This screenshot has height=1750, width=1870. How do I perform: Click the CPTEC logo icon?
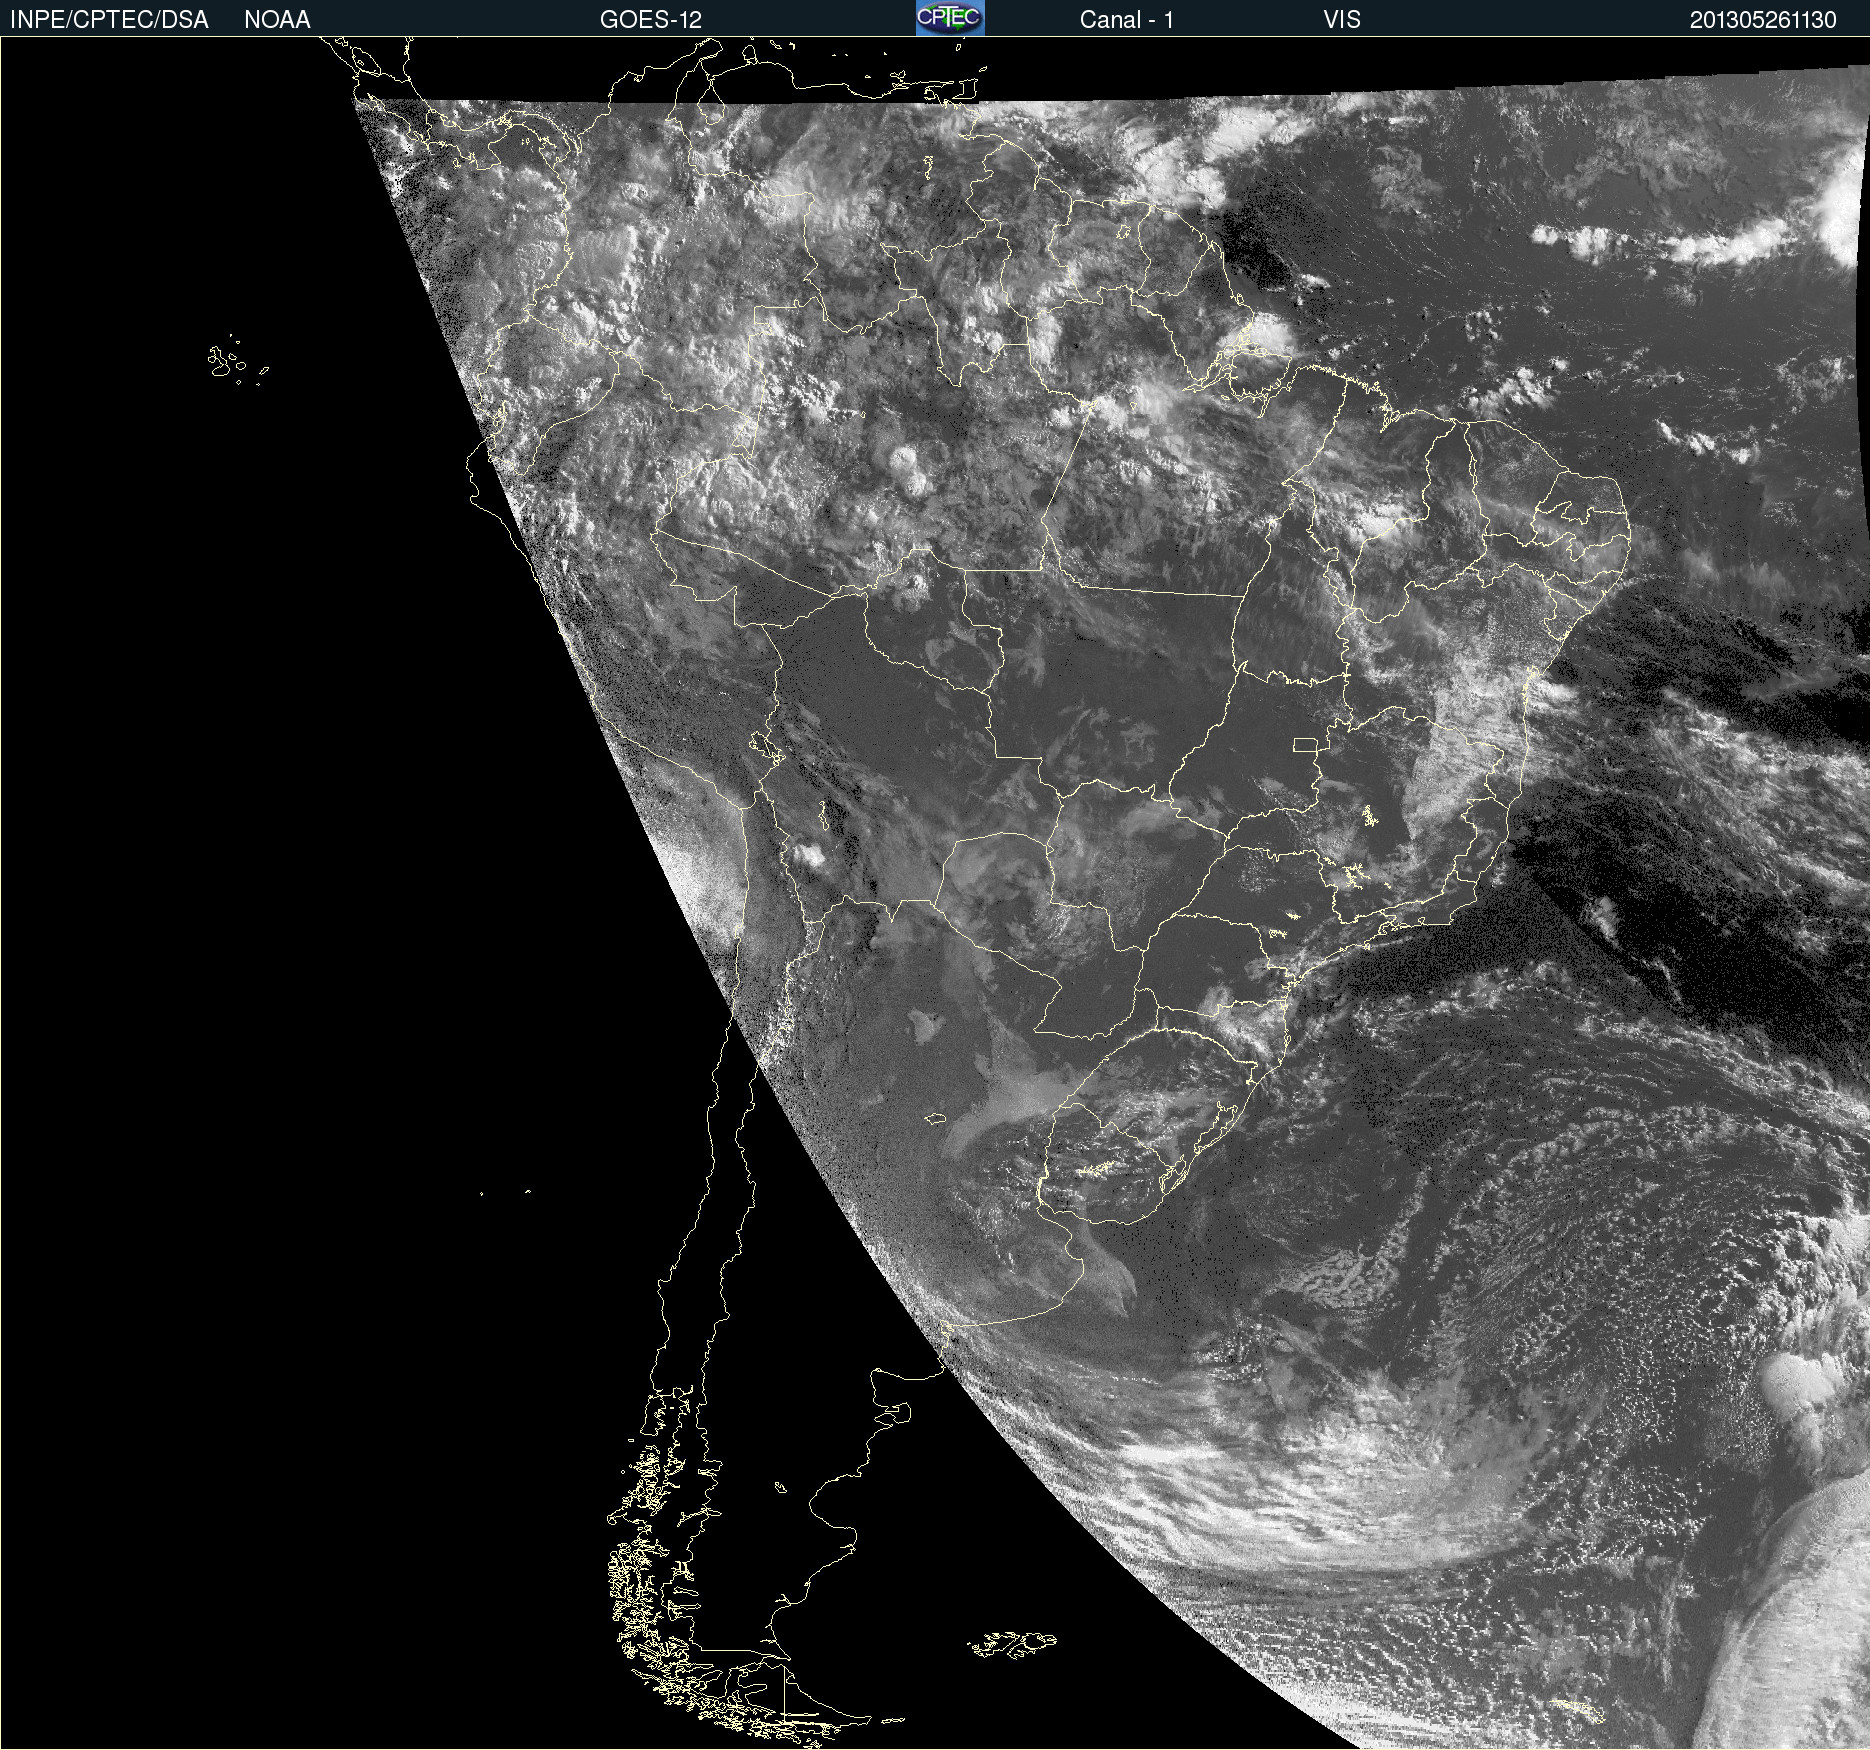point(950,18)
